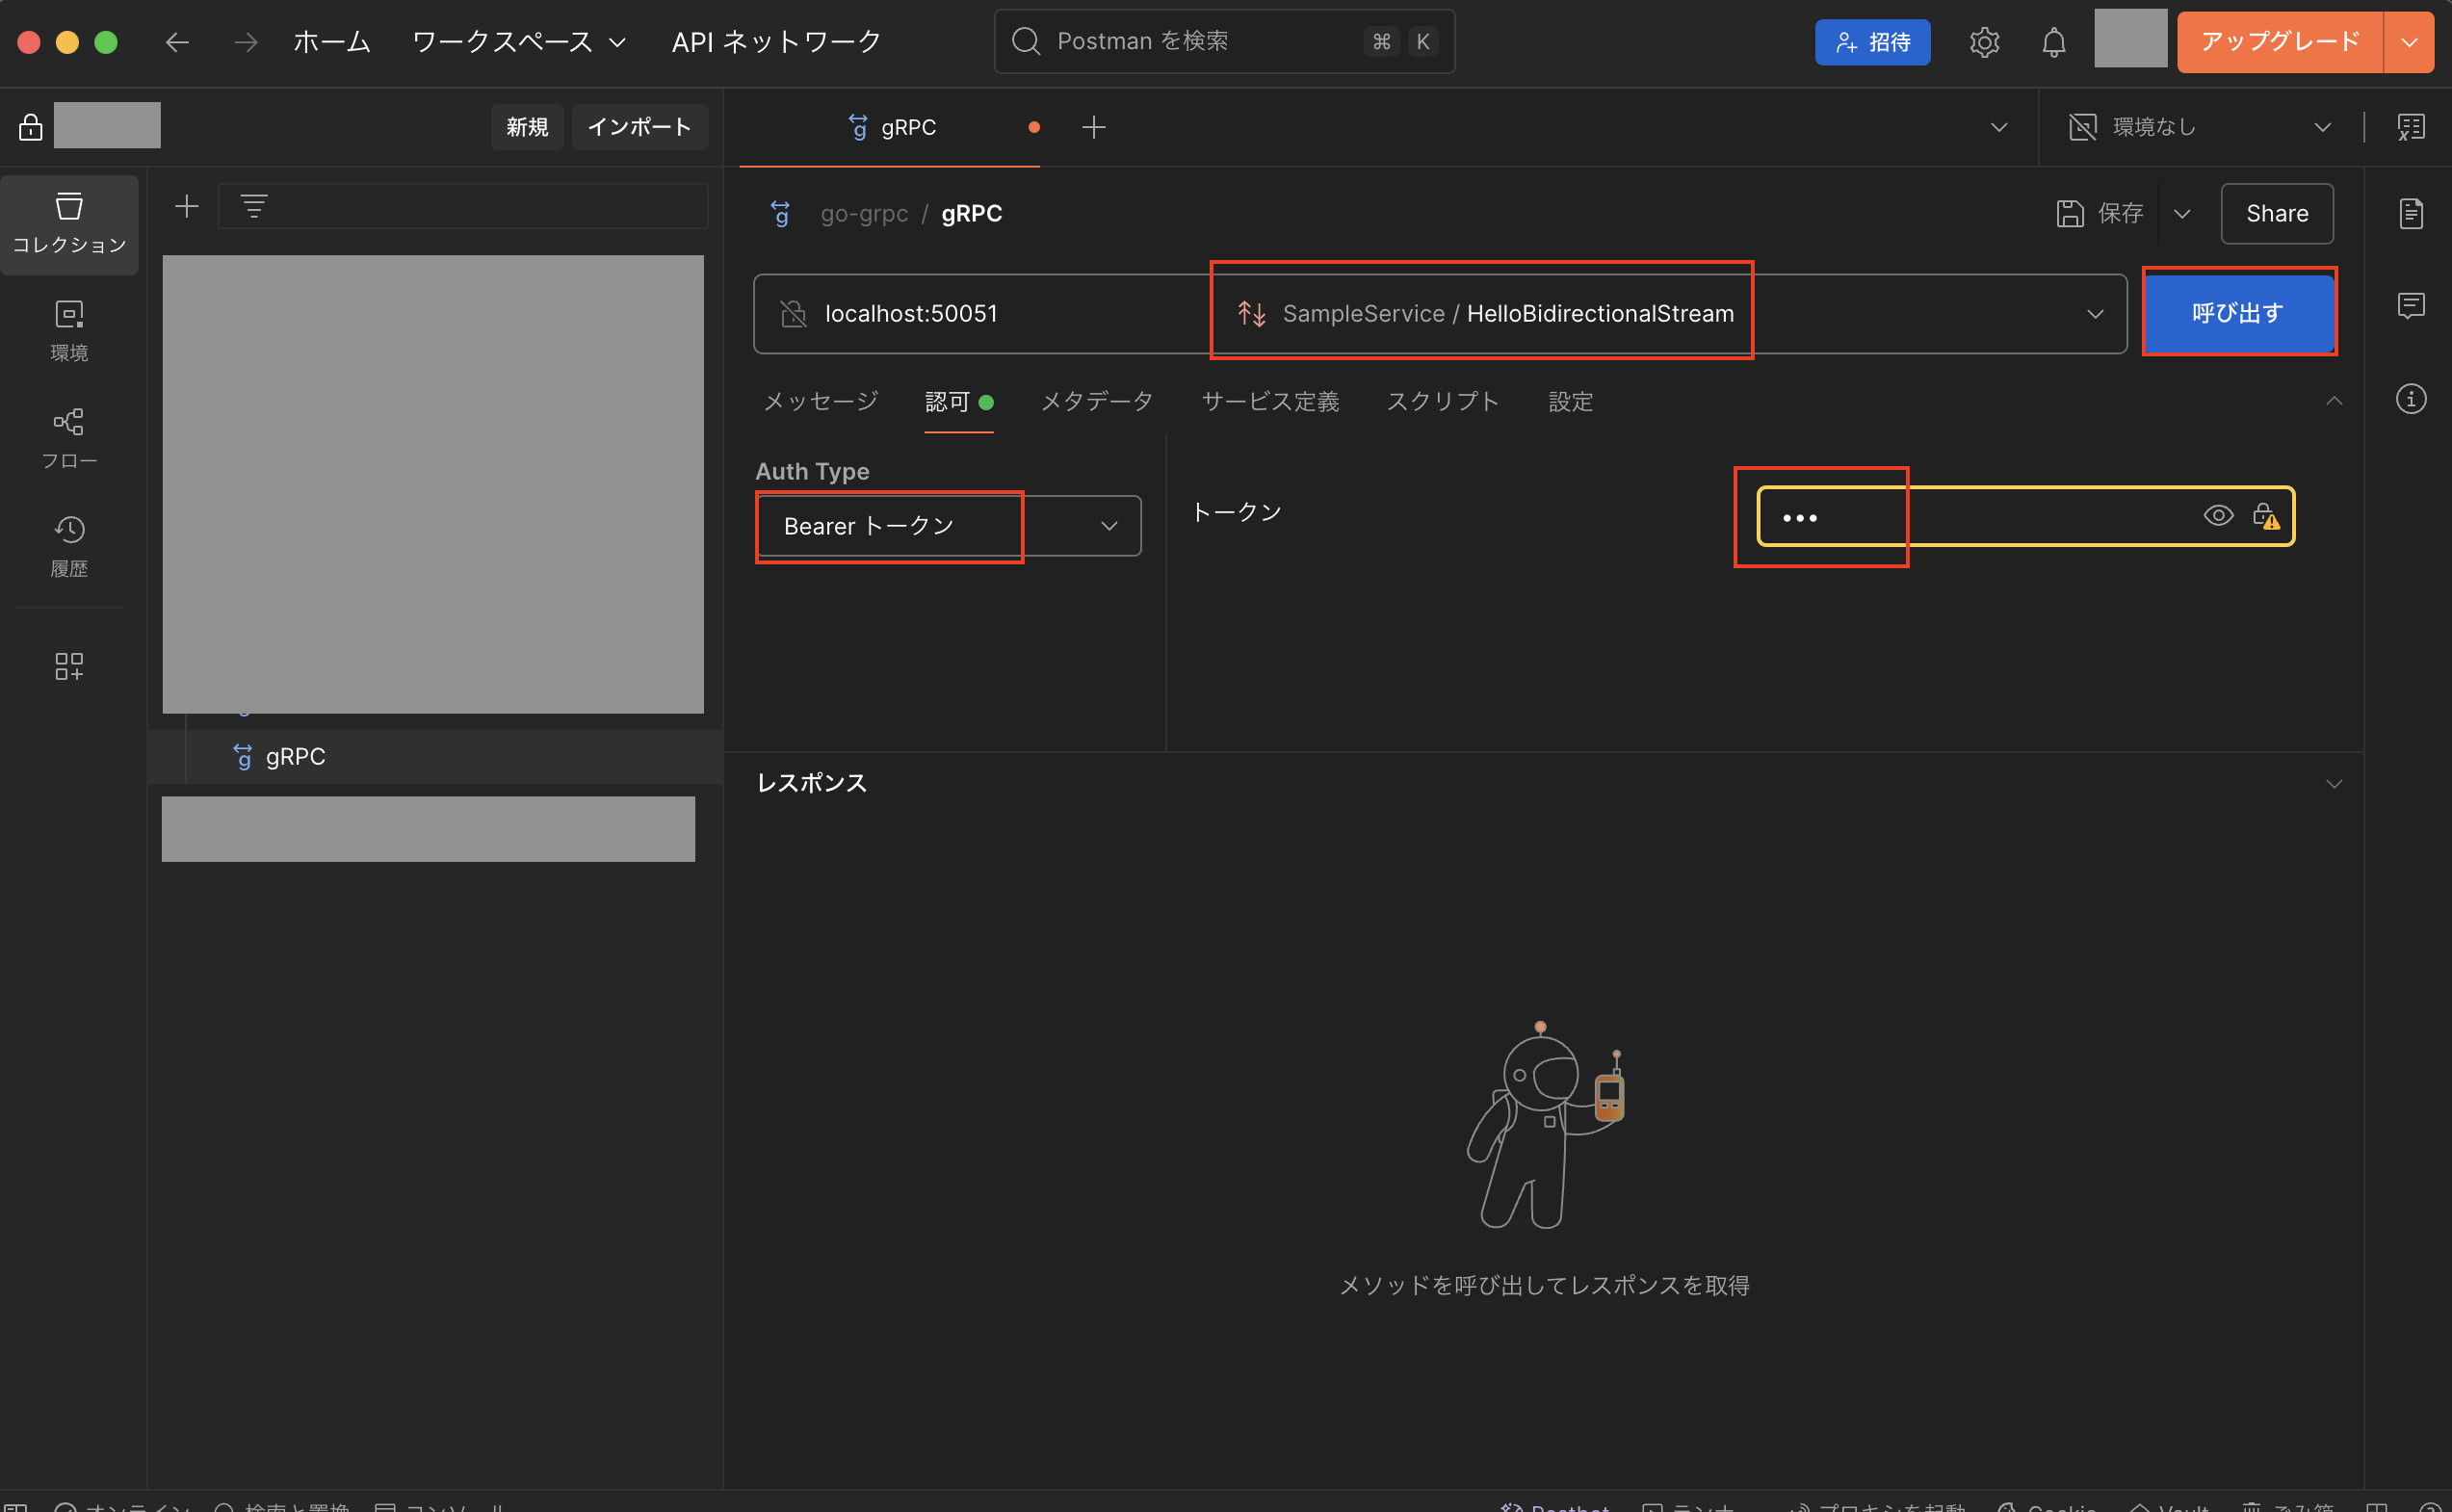Click the vault lock warning icon in token field
Viewport: 2452px width, 1512px height.
2266,516
